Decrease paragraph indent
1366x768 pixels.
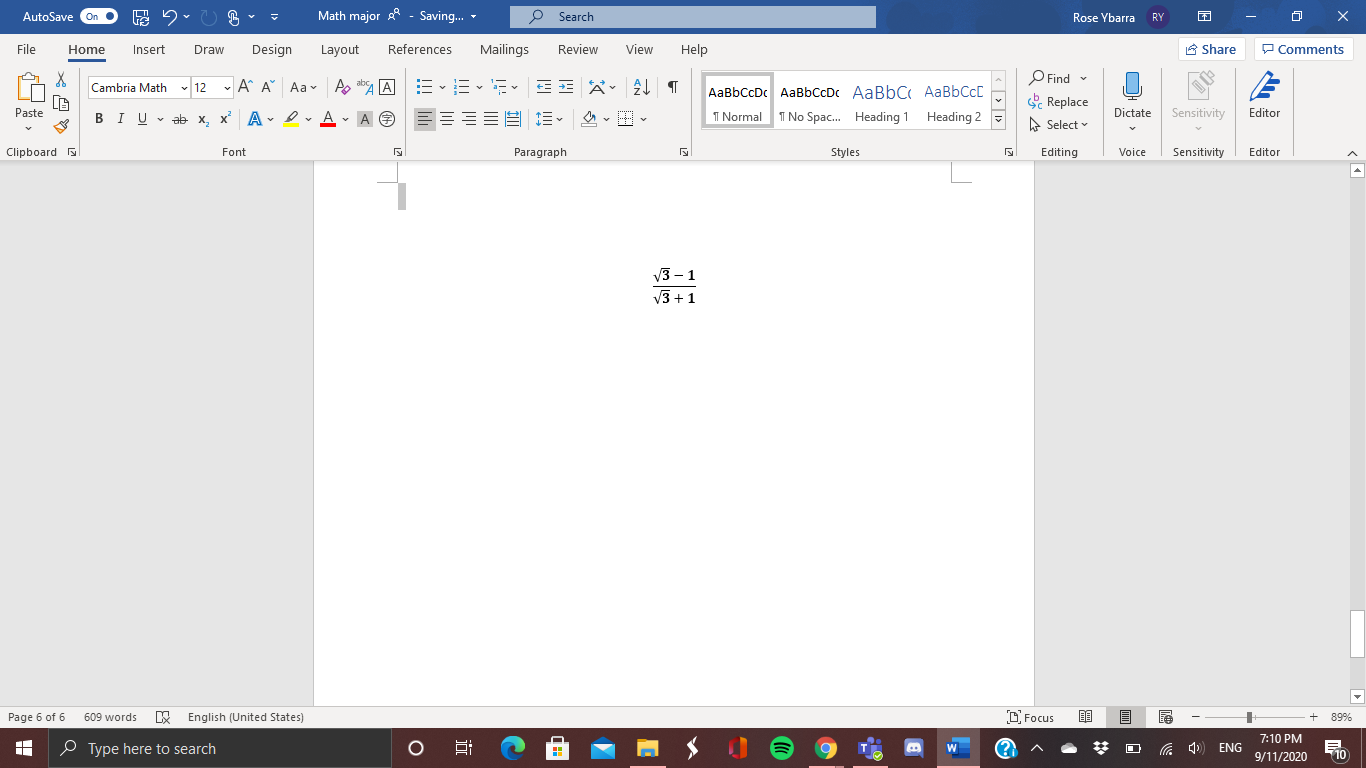click(x=543, y=87)
